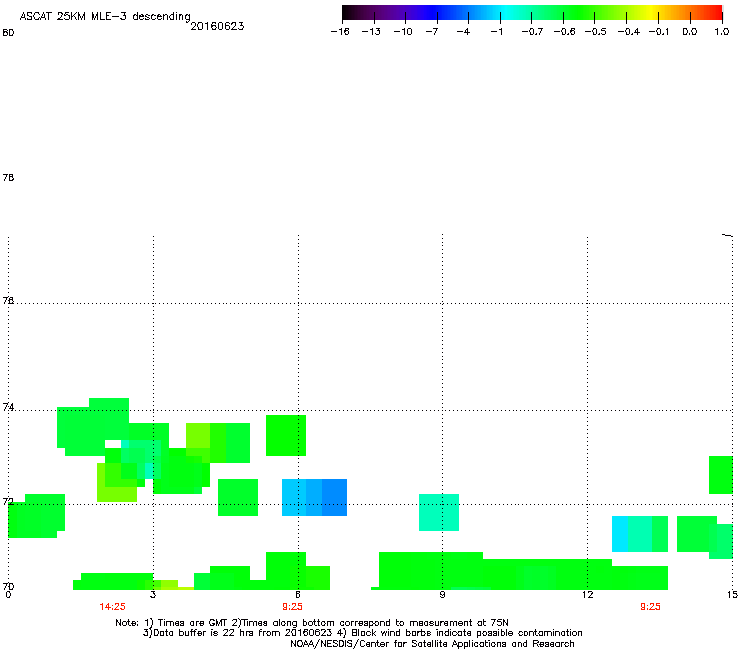Click the 'Data buffer is 22 hrs' note line
Viewport: 740px width, 650px height.
pos(362,633)
